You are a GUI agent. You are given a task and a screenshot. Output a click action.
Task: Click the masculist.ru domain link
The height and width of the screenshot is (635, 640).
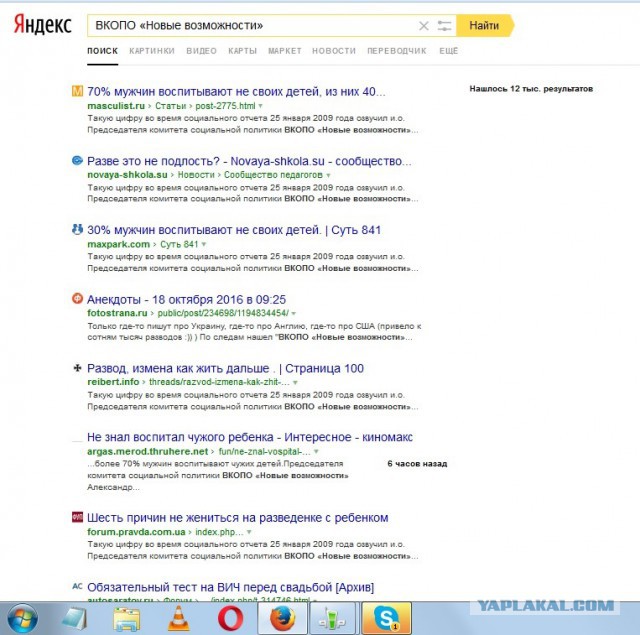(x=116, y=106)
